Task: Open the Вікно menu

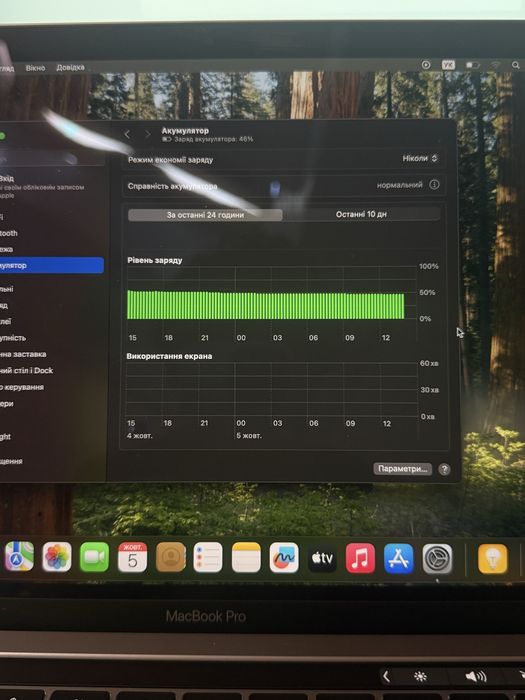Action: tap(35, 68)
